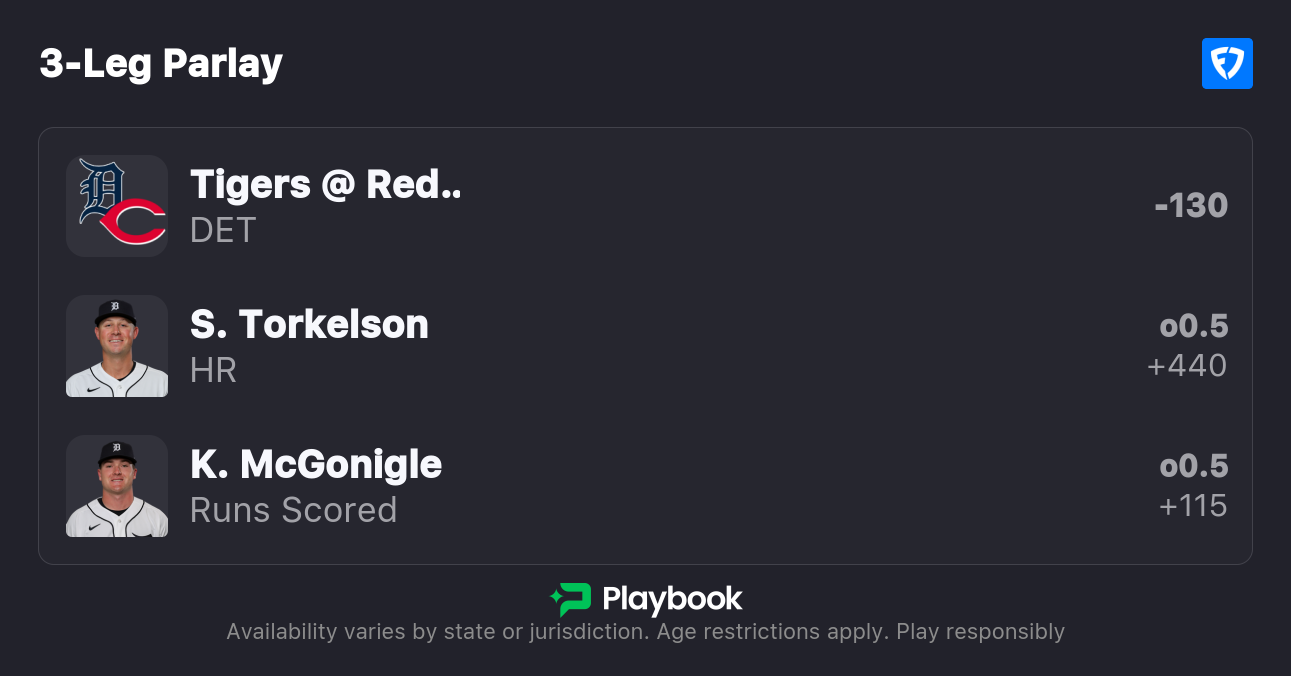Click the 'DET' moneyline pick label
The image size is (1291, 676).
pos(223,230)
